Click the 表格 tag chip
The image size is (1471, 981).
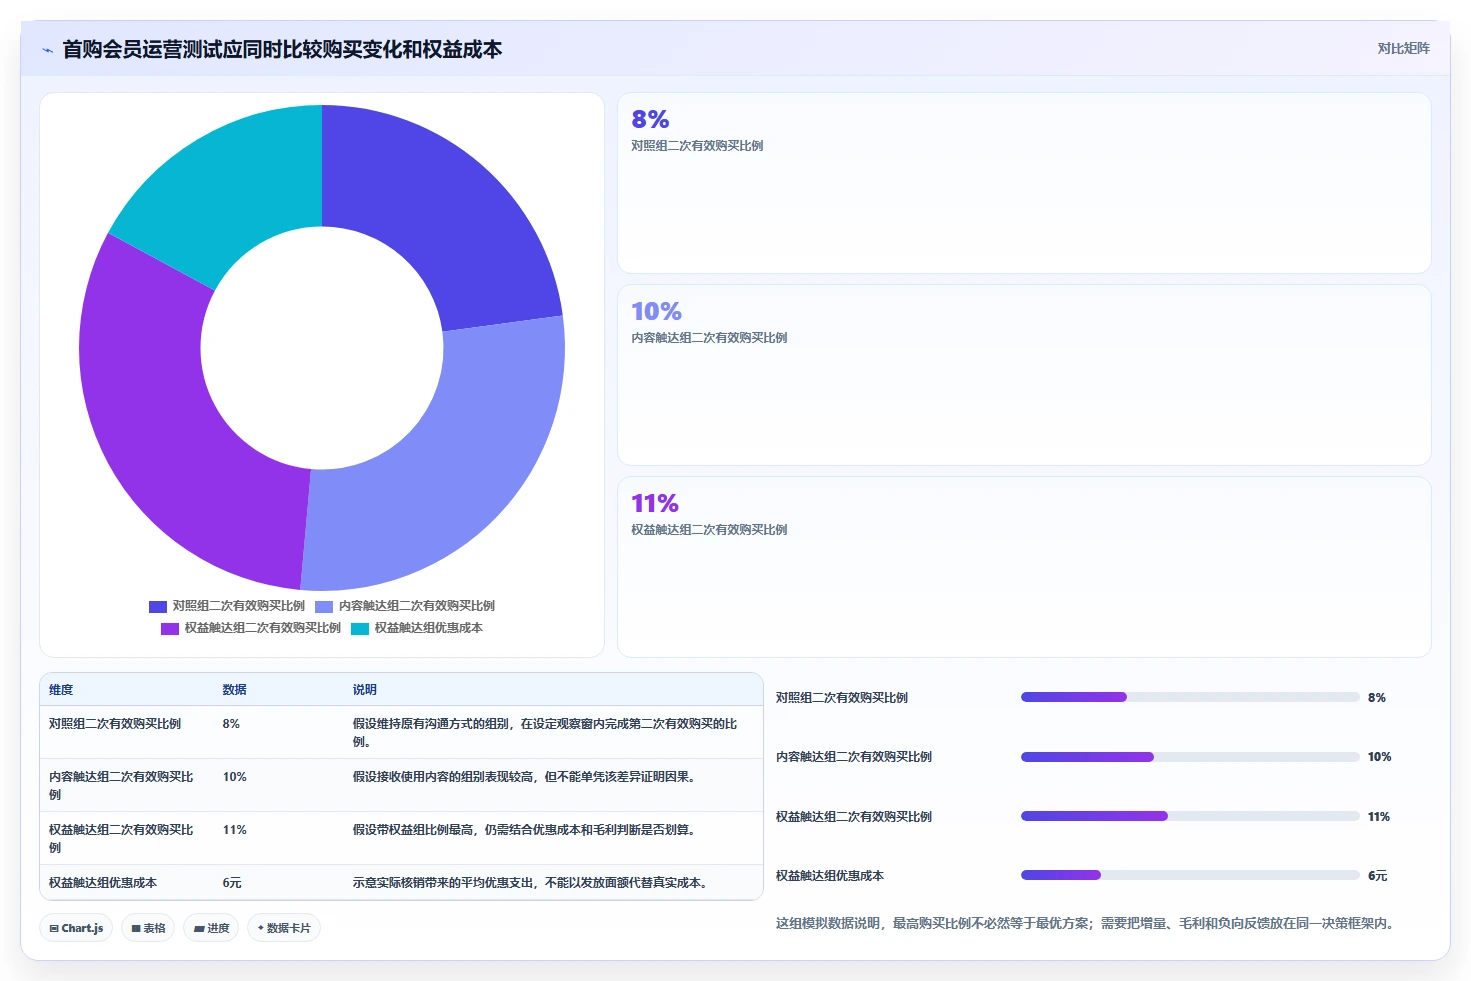point(148,928)
